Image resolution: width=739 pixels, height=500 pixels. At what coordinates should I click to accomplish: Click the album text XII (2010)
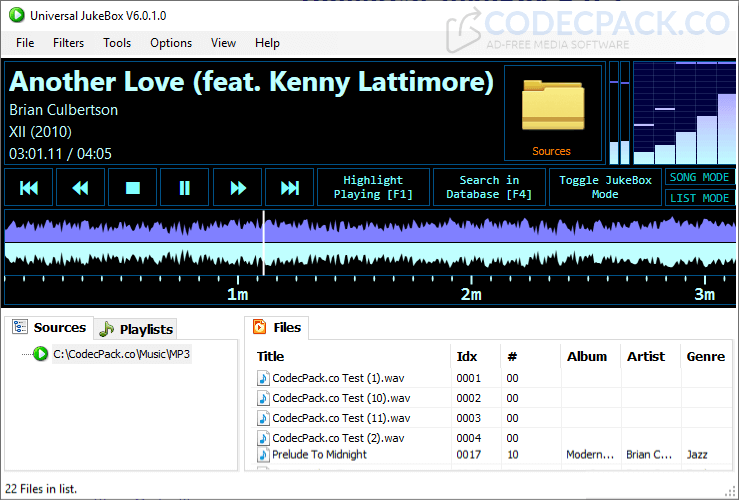point(40,132)
